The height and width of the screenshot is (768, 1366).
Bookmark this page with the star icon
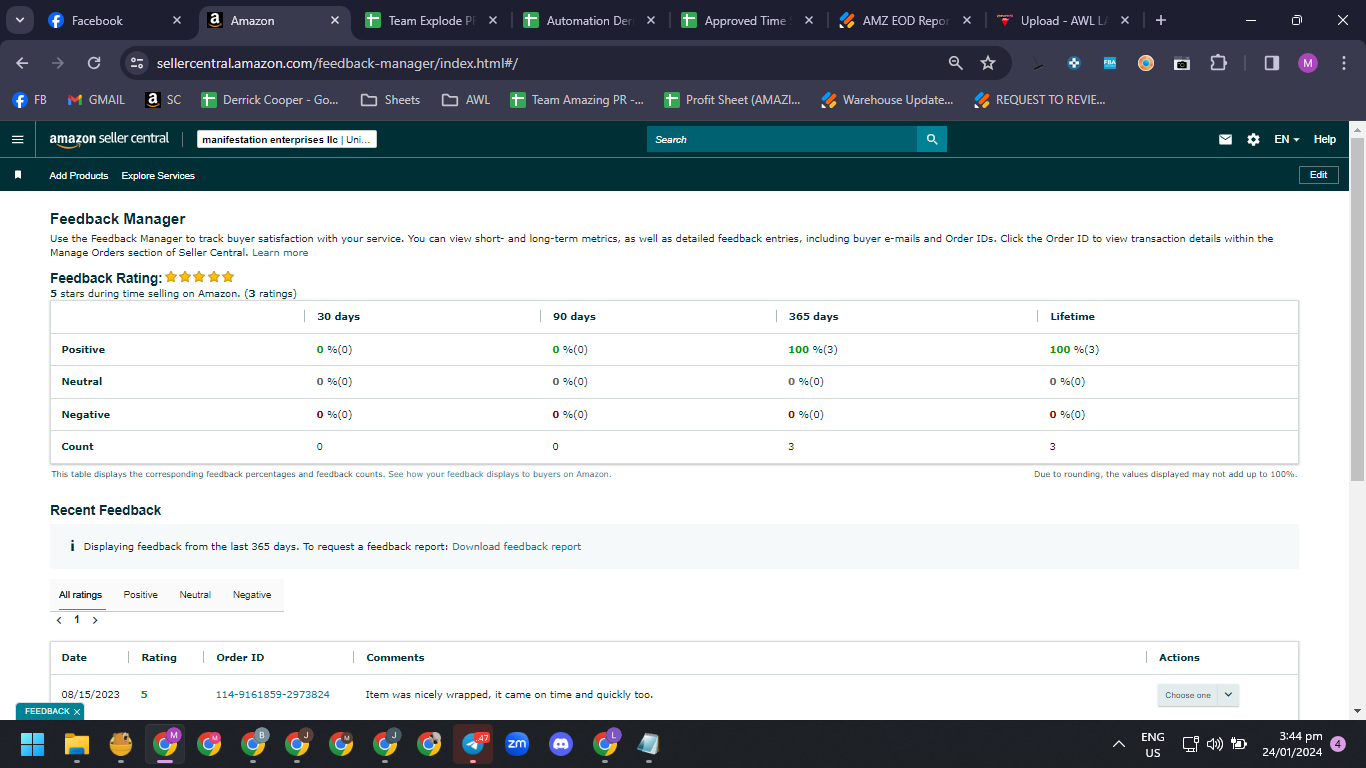pos(988,63)
